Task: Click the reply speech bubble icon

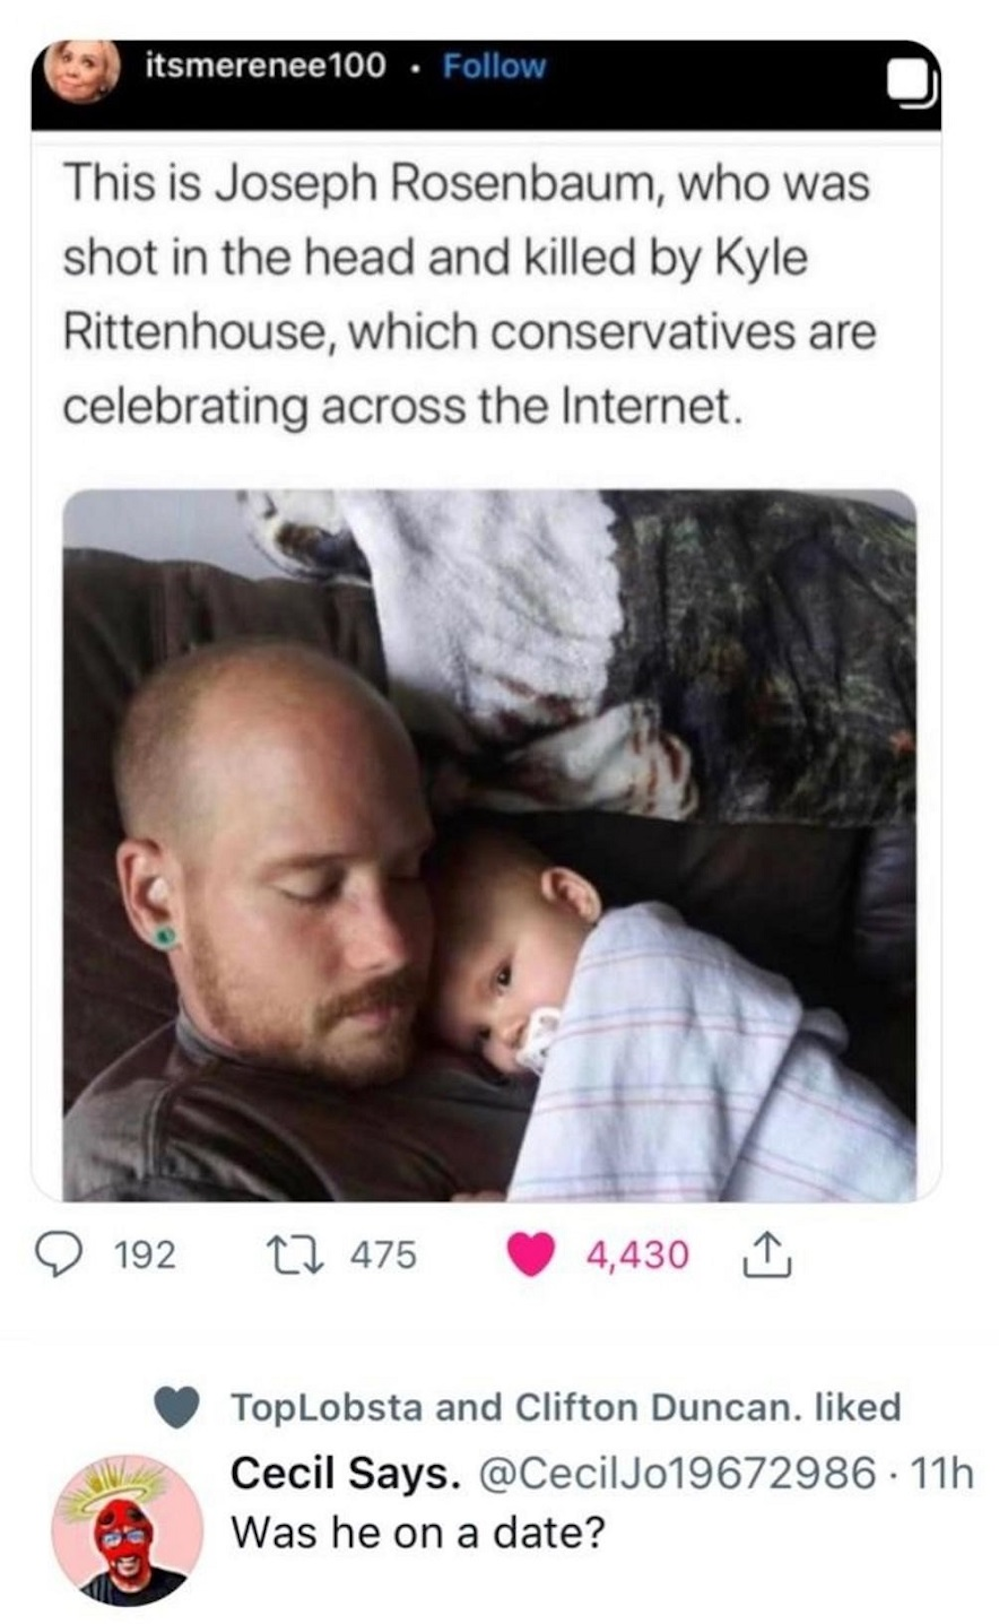Action: point(61,1254)
